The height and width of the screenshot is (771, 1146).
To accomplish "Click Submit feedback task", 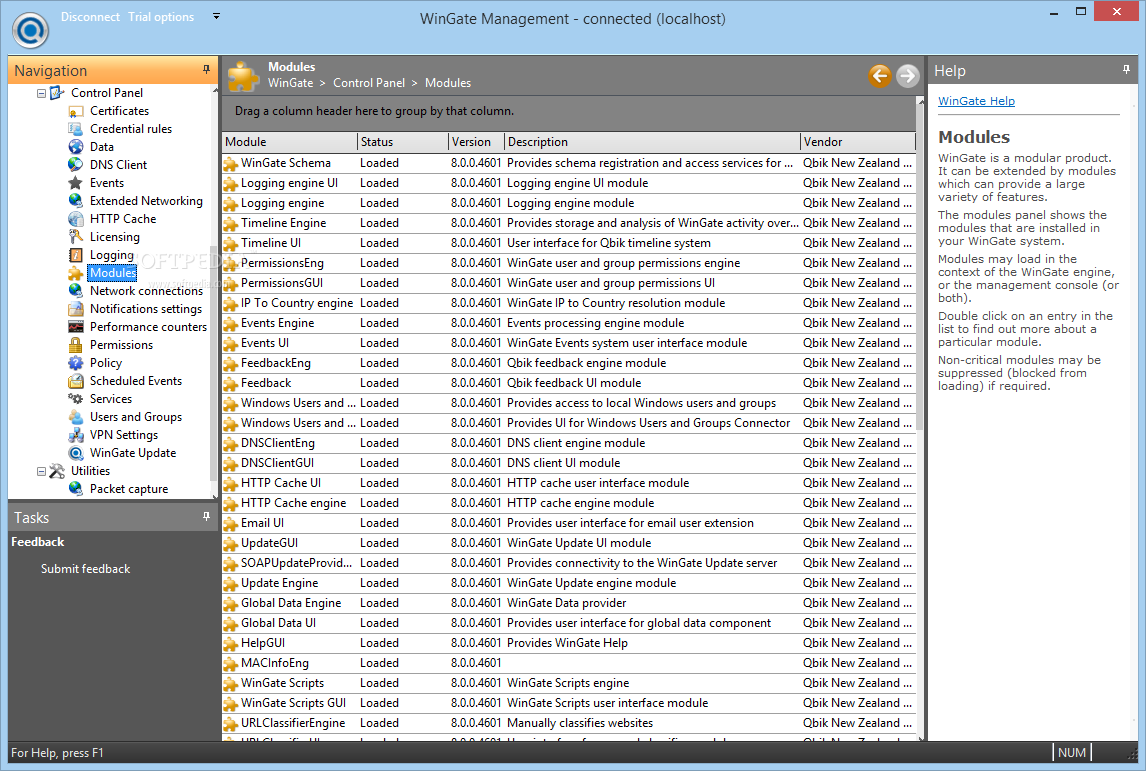I will tap(86, 569).
